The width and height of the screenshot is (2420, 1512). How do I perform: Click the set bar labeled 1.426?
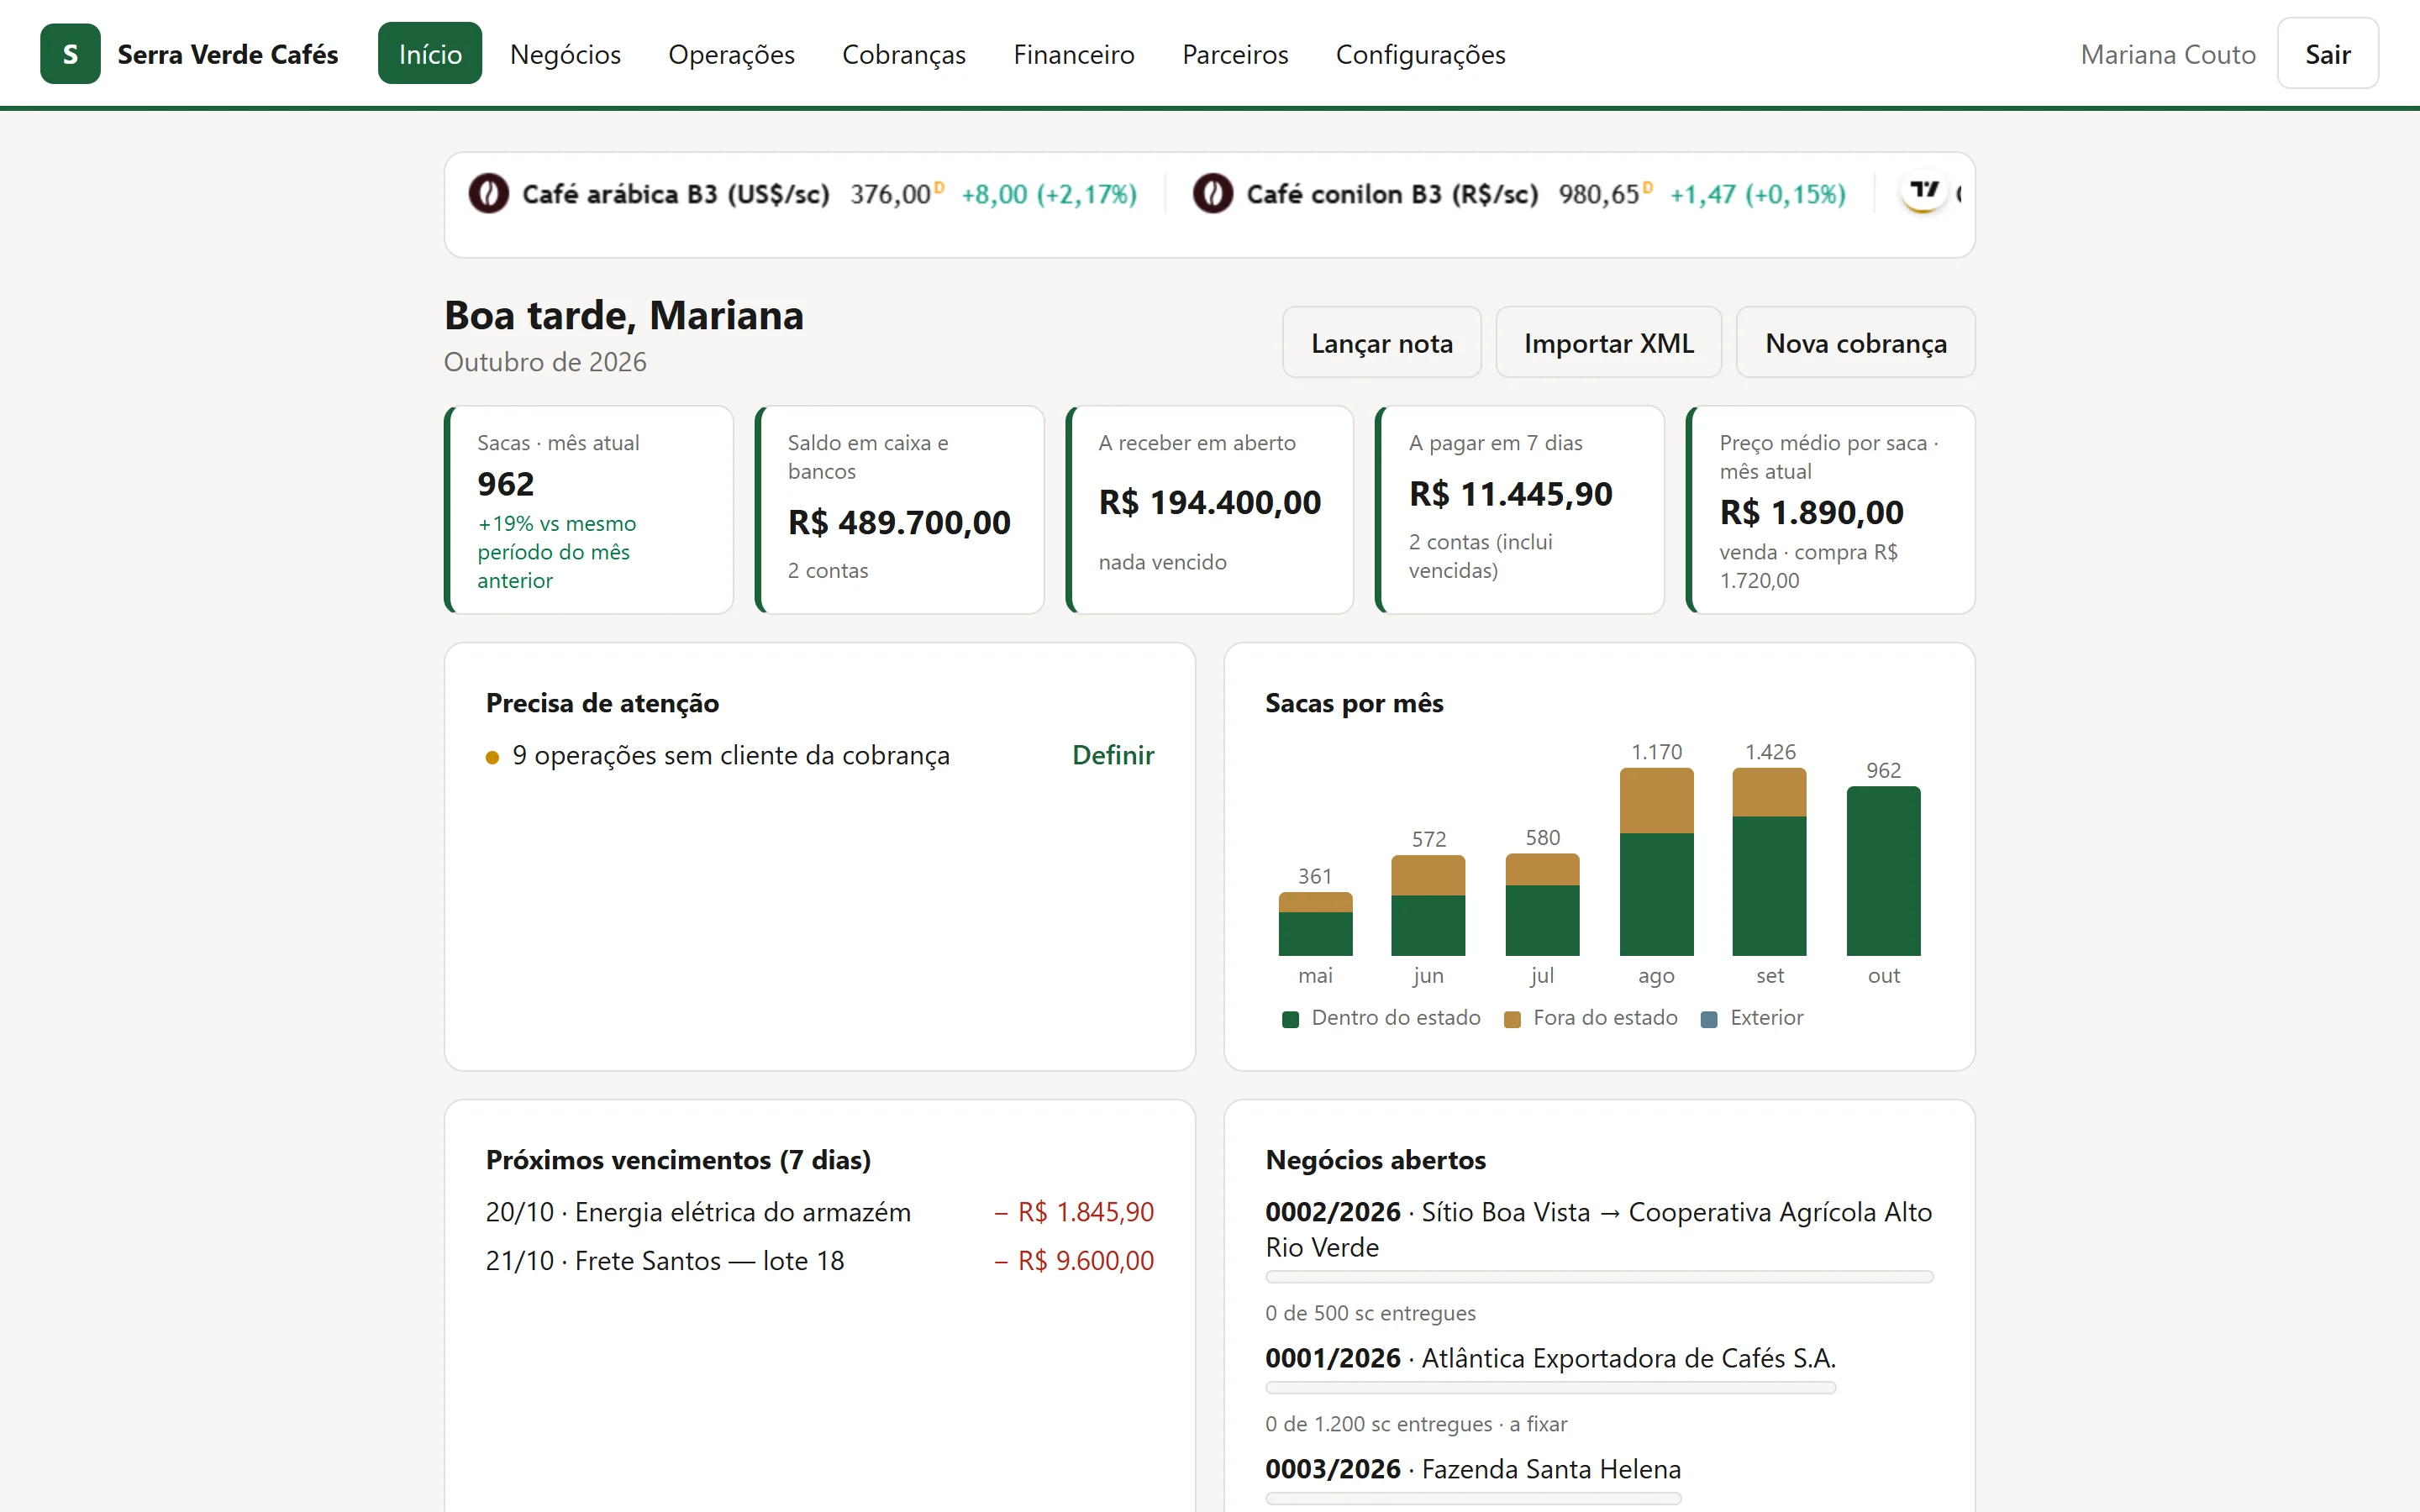pyautogui.click(x=1769, y=862)
